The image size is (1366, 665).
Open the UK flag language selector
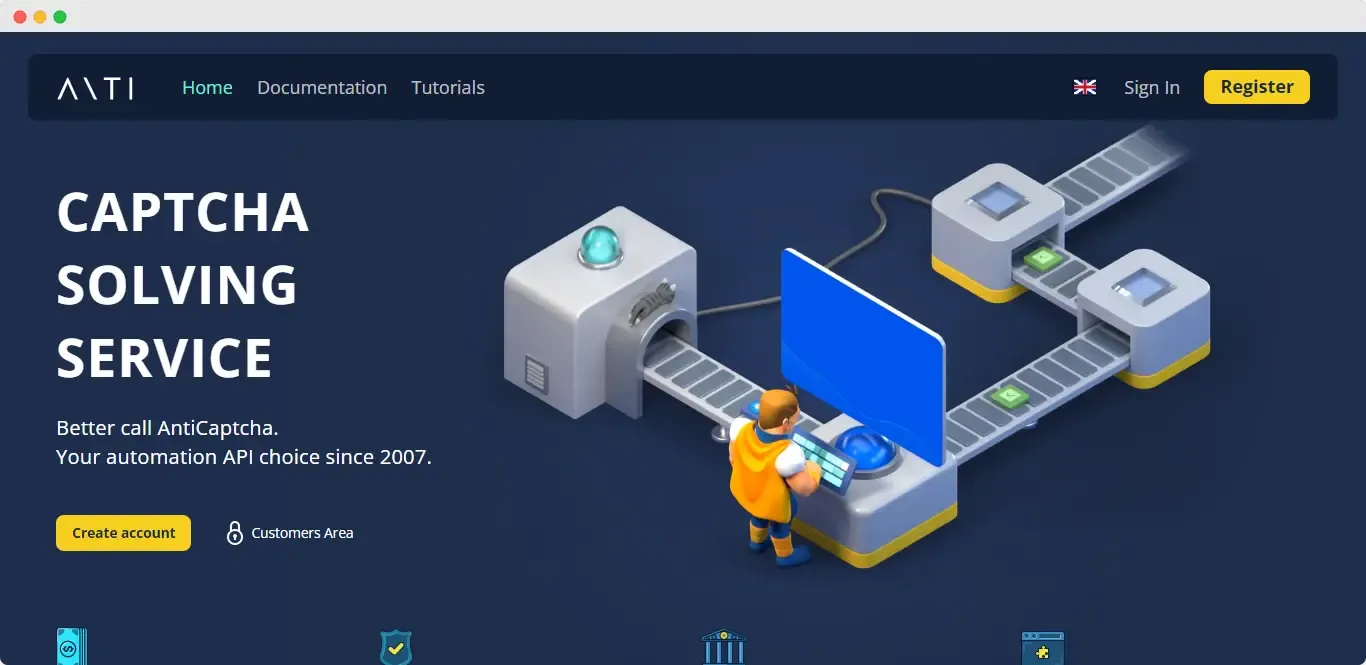(1084, 87)
